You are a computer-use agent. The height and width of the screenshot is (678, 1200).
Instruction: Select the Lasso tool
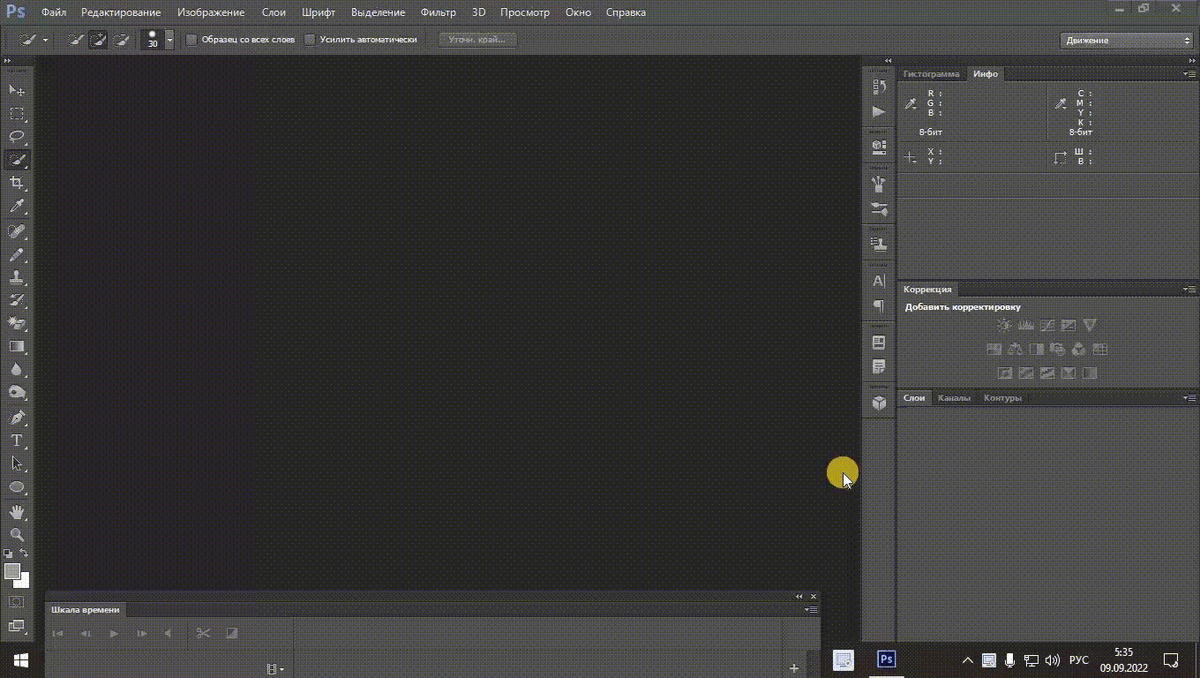[x=17, y=136]
